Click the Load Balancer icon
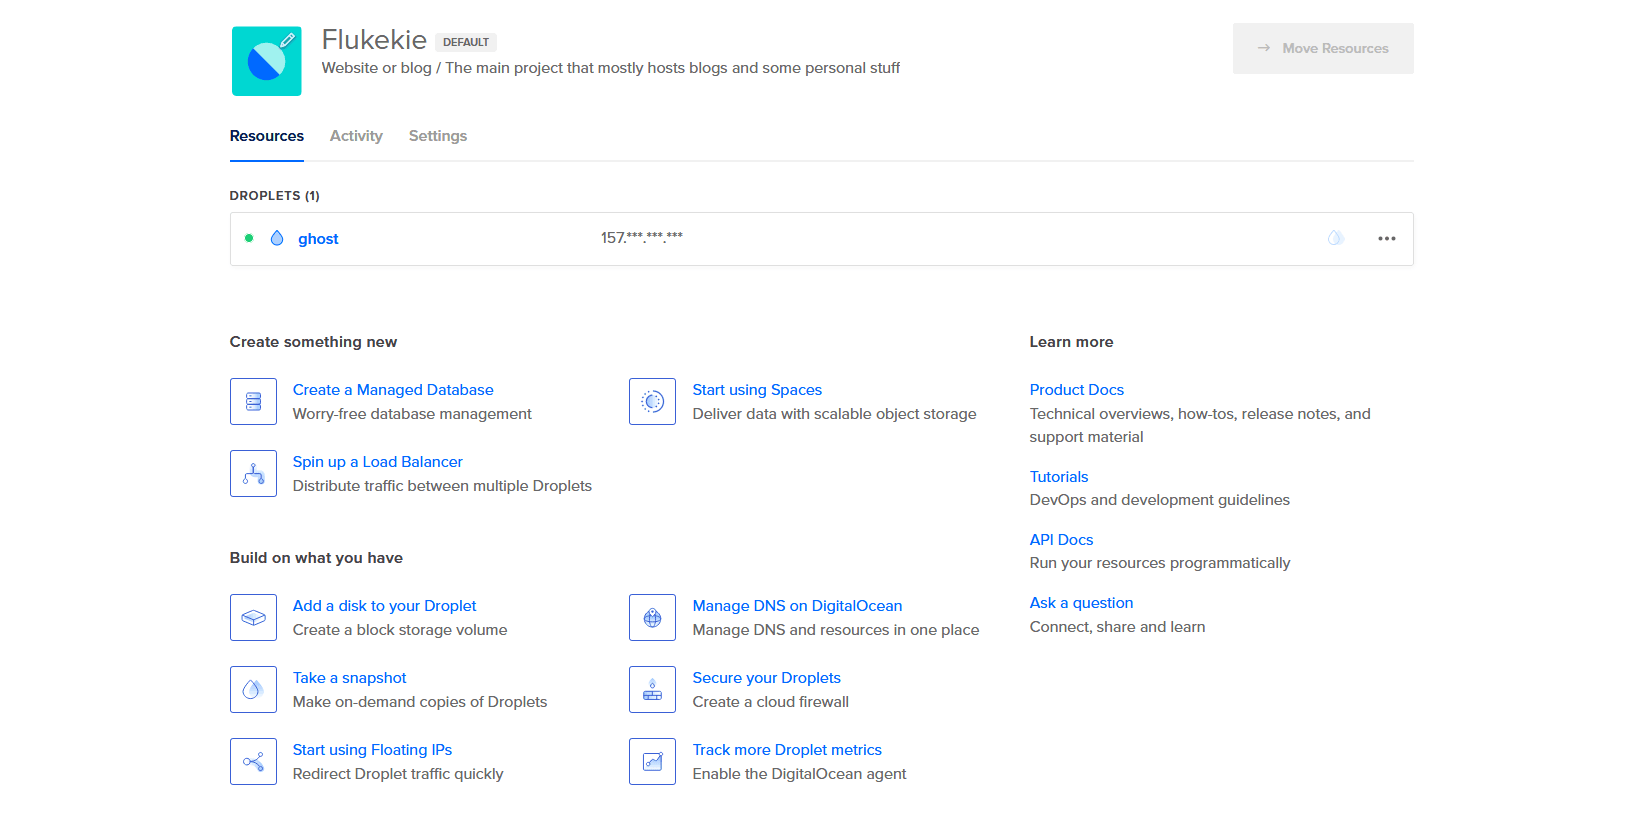 (x=253, y=473)
